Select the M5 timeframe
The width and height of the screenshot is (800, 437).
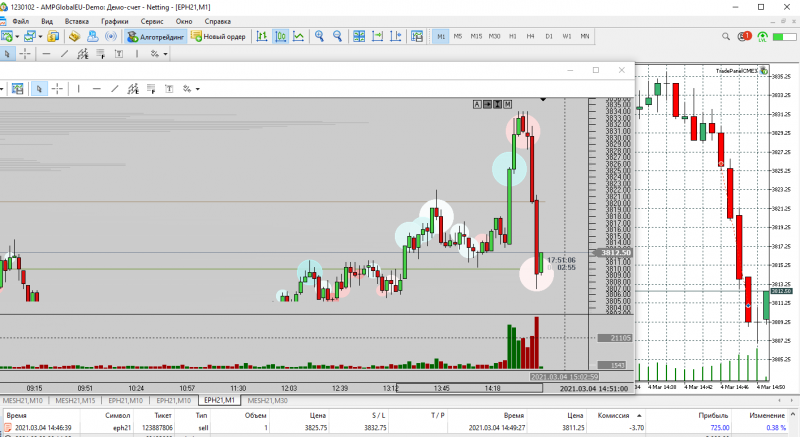pyautogui.click(x=458, y=36)
